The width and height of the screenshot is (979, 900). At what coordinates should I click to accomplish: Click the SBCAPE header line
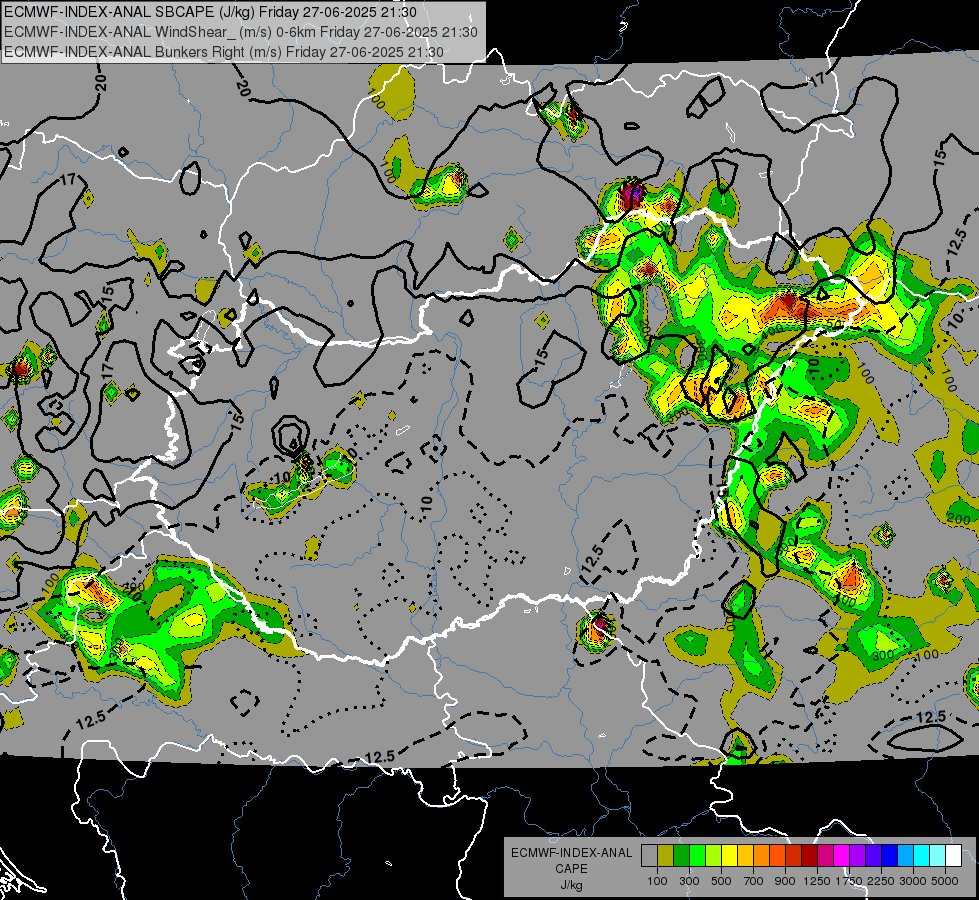(x=210, y=12)
